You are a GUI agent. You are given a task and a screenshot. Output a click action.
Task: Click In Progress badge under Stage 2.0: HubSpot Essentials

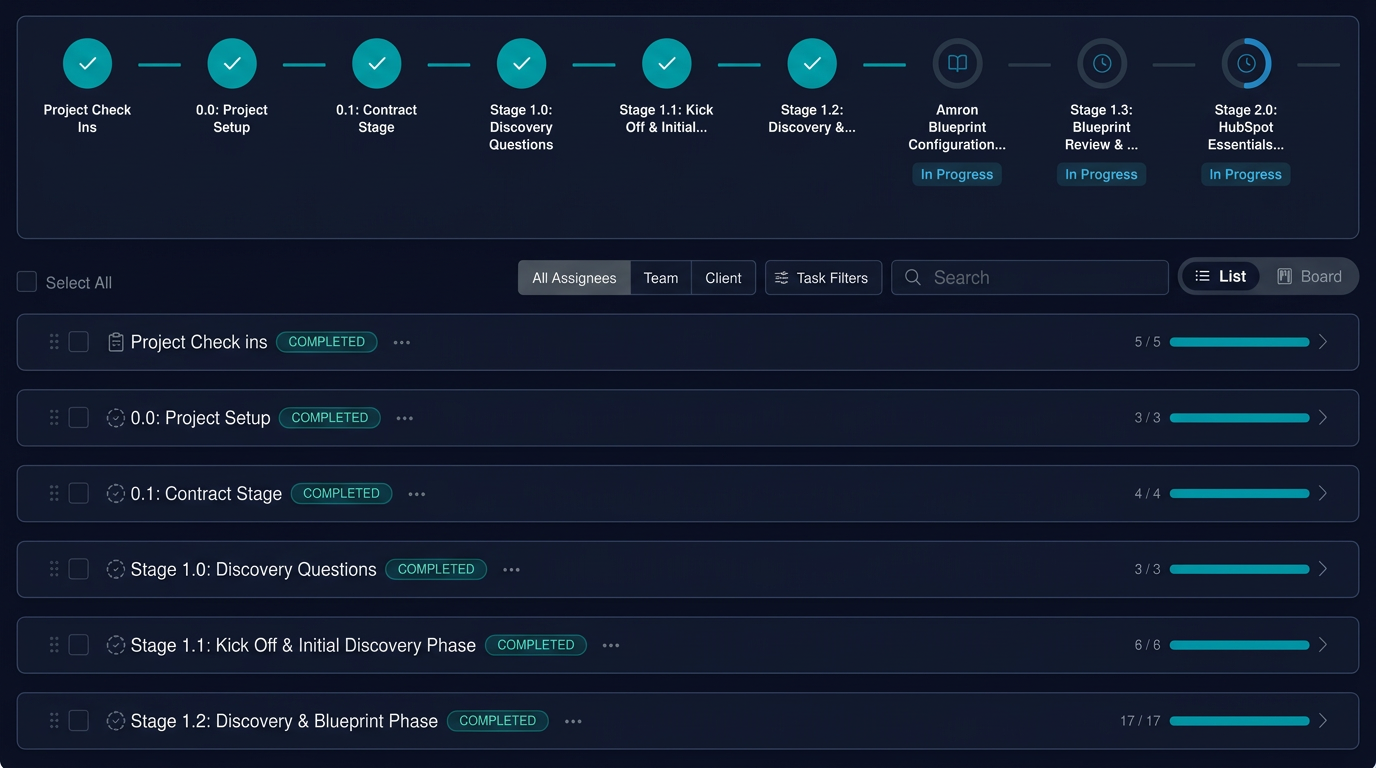1246,174
